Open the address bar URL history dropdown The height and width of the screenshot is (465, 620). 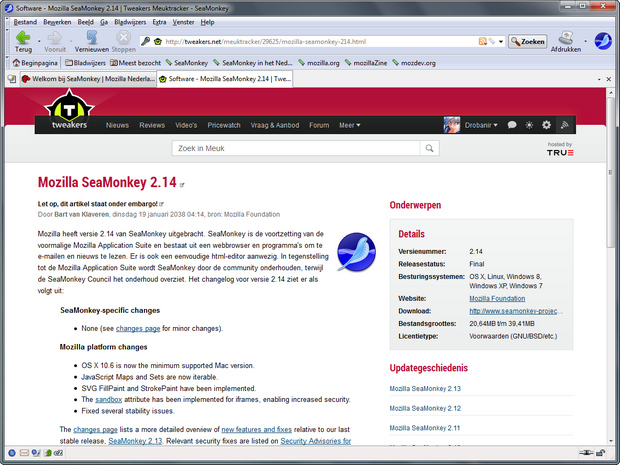coord(501,41)
